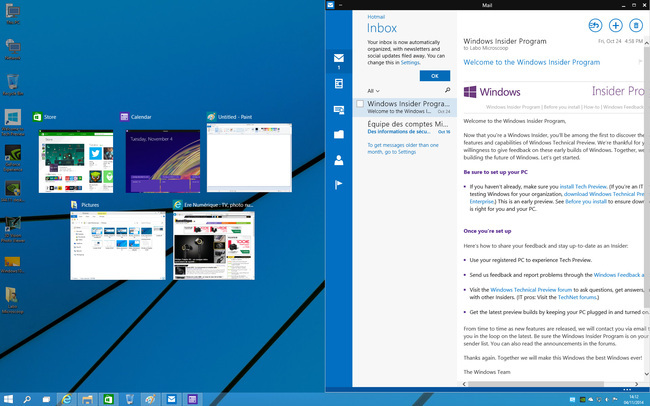Expand the All filter dropdown in Inbox

373,91
